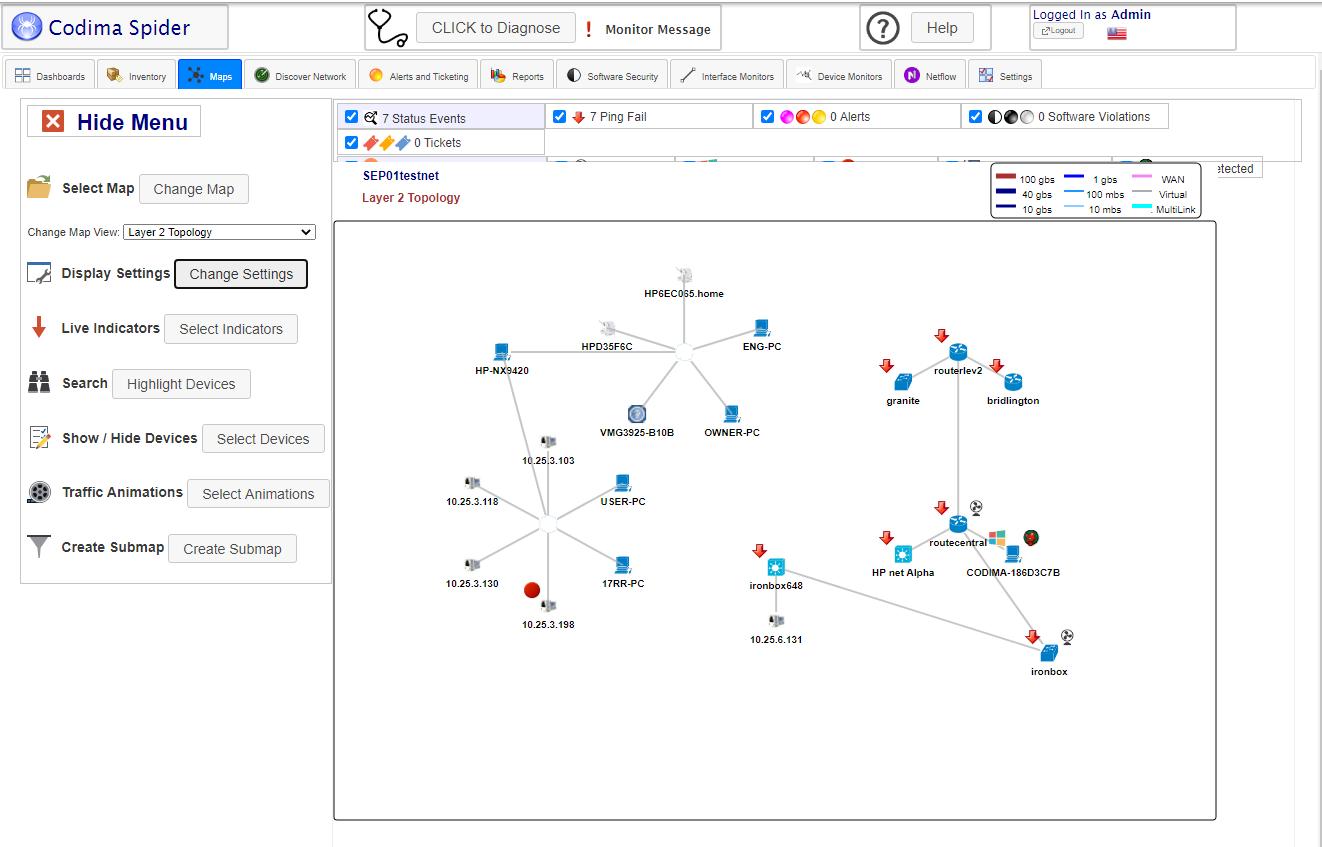Screen dimensions: 1322x847
Task: Open the Alerts and Ticketing tab
Action: pos(418,76)
